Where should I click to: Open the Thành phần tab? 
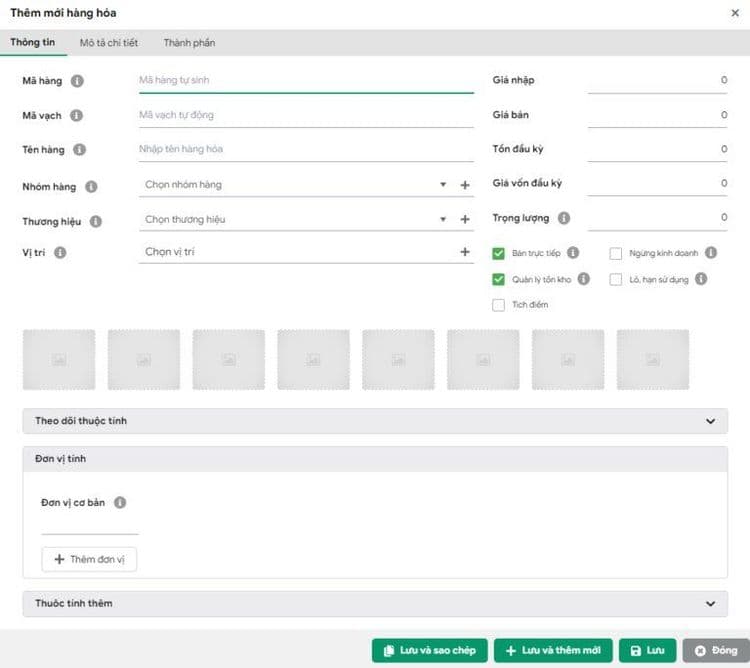(x=189, y=43)
